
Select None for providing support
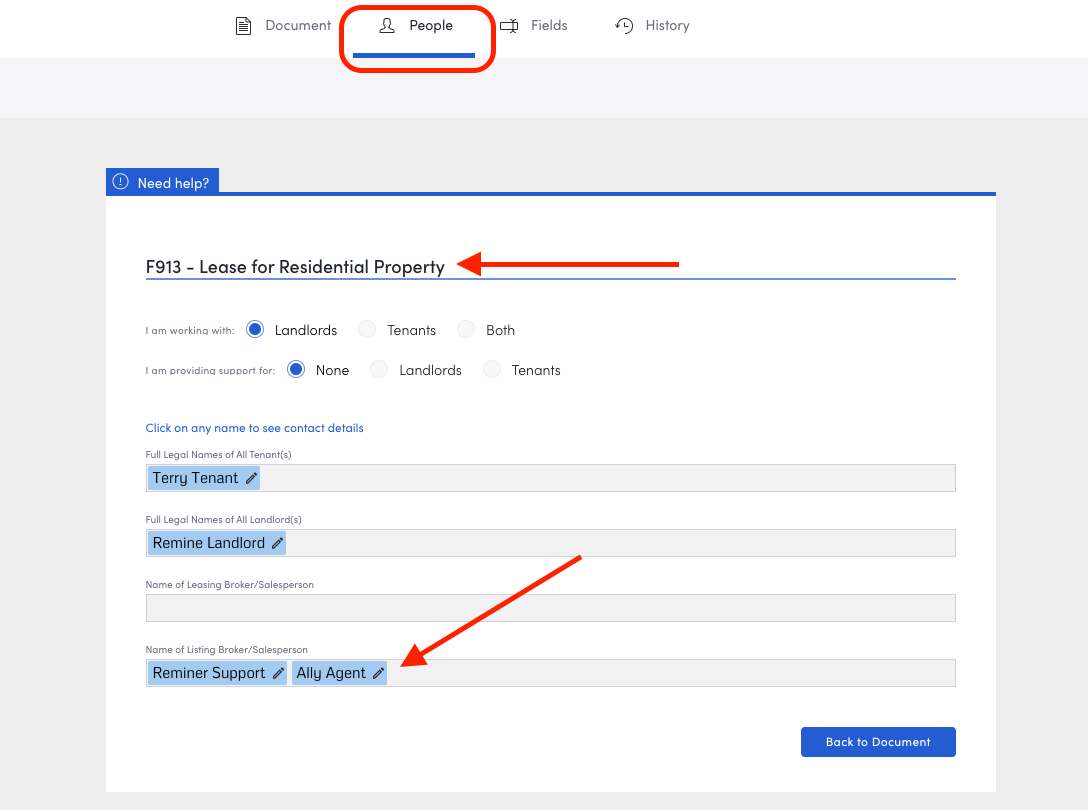(296, 370)
